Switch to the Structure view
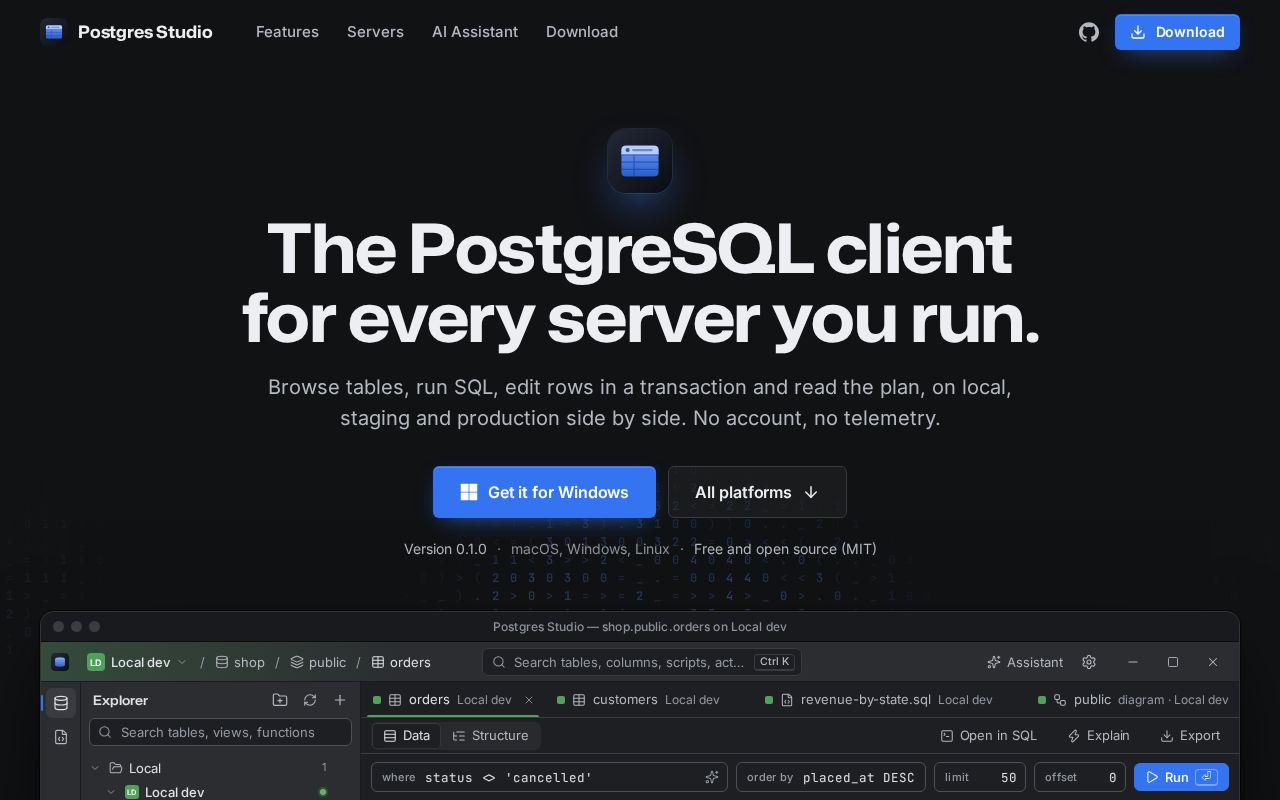Image resolution: width=1280 pixels, height=800 pixels. [490, 735]
